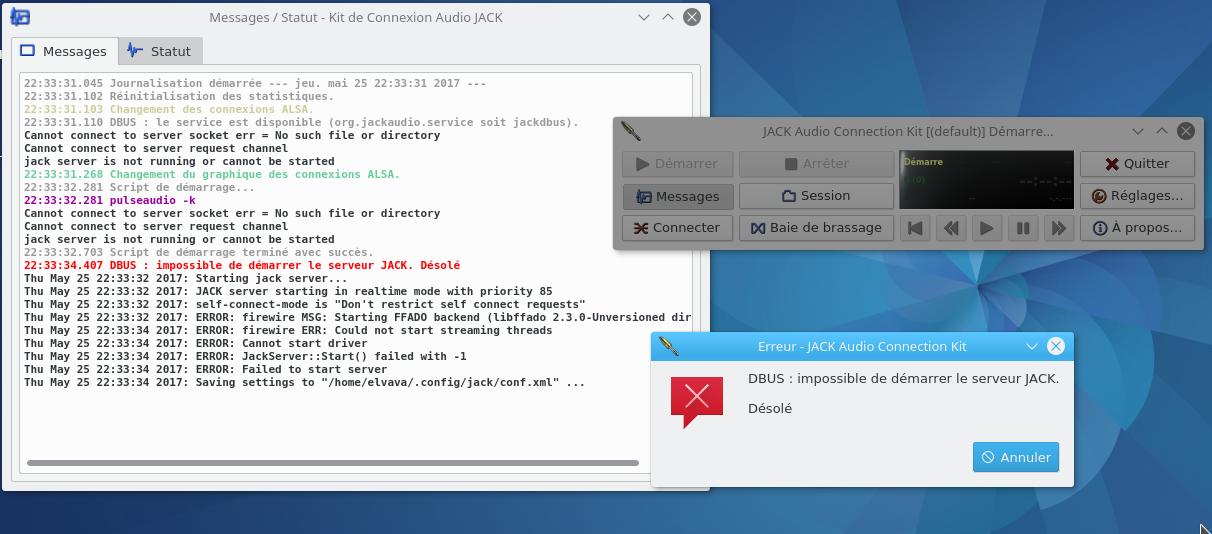1212x534 pixels.
Task: Click 'Could not start streaming threads' error line
Action: [288, 330]
